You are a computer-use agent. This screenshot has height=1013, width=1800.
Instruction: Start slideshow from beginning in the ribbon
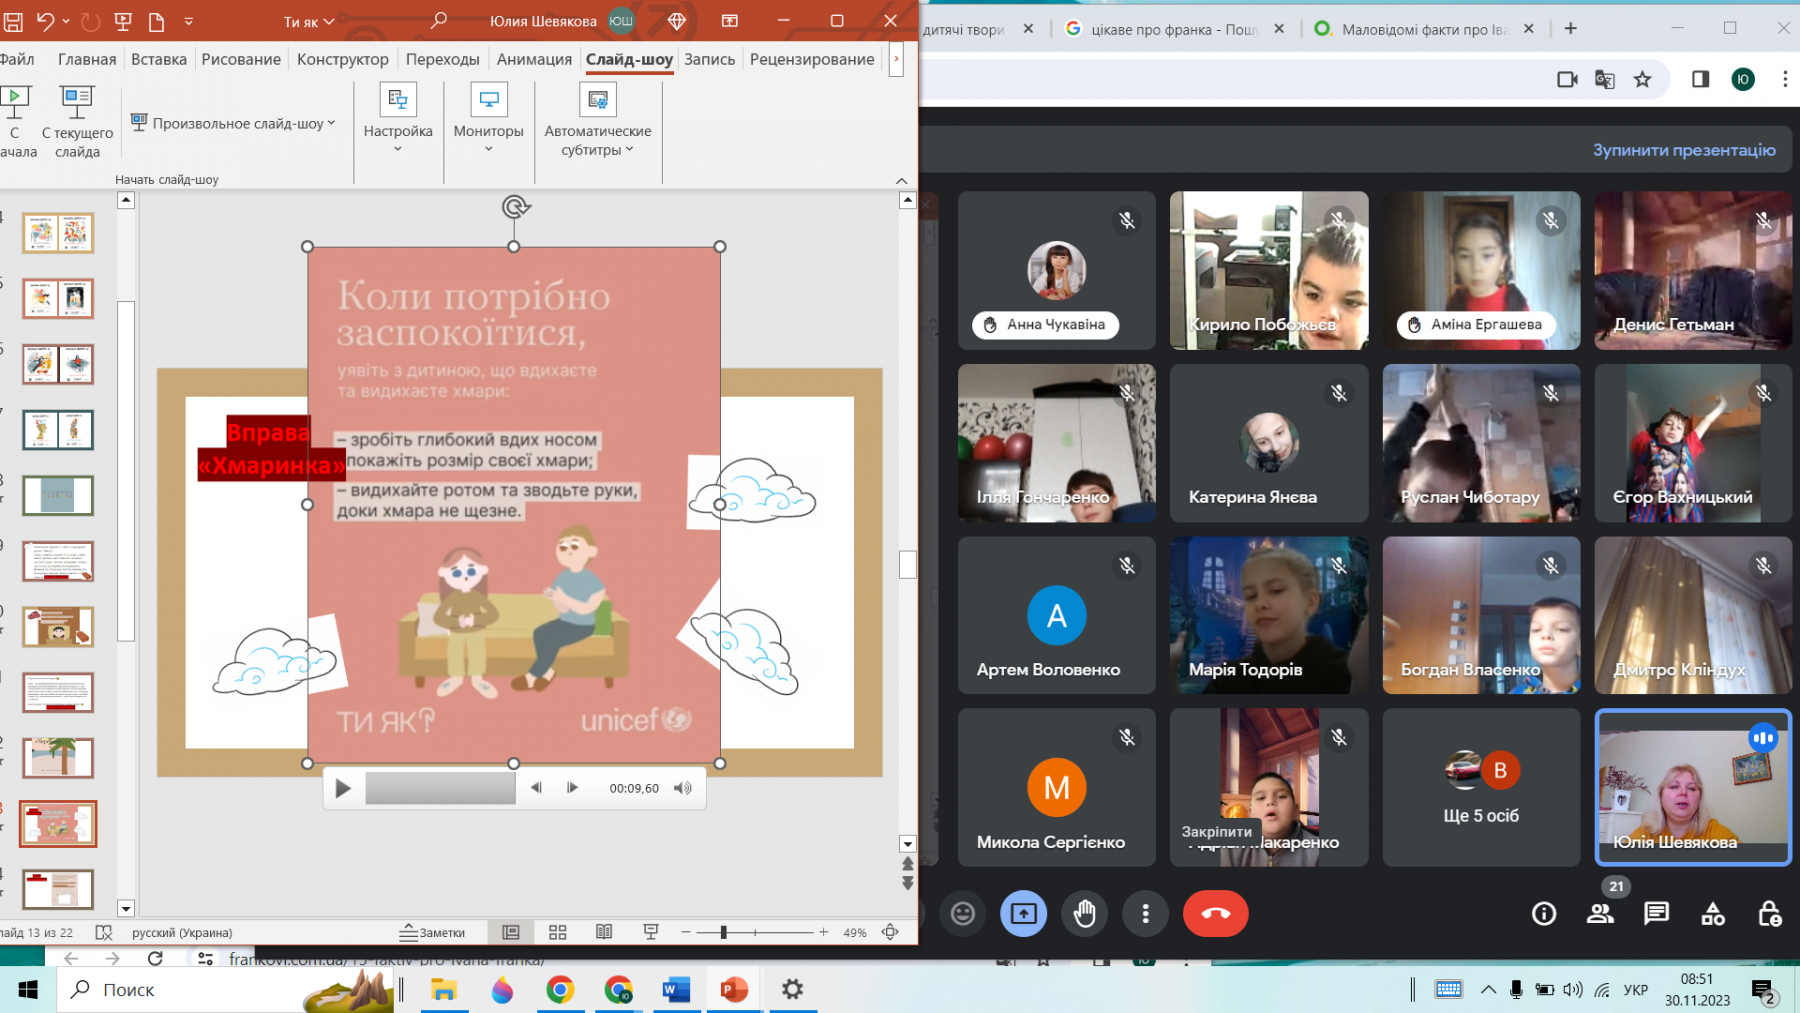pos(16,122)
